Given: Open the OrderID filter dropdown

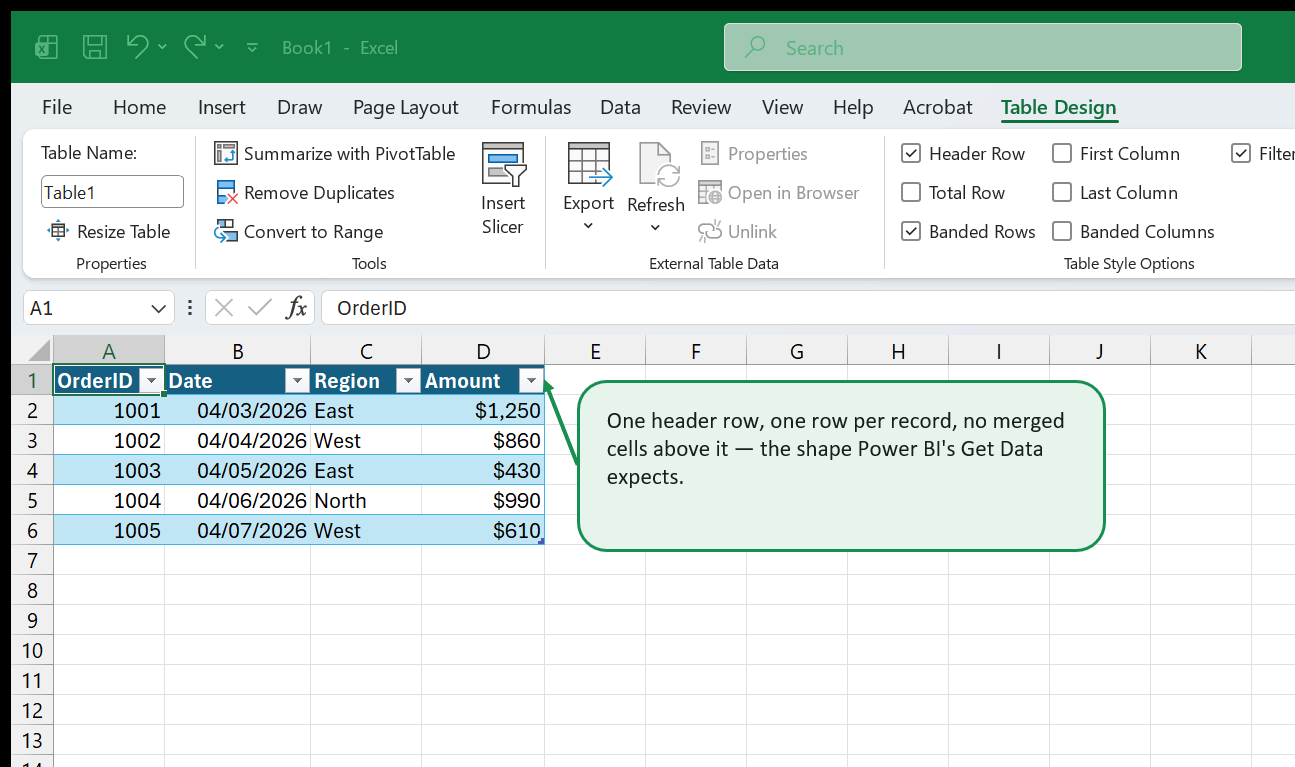Looking at the screenshot, I should (151, 381).
